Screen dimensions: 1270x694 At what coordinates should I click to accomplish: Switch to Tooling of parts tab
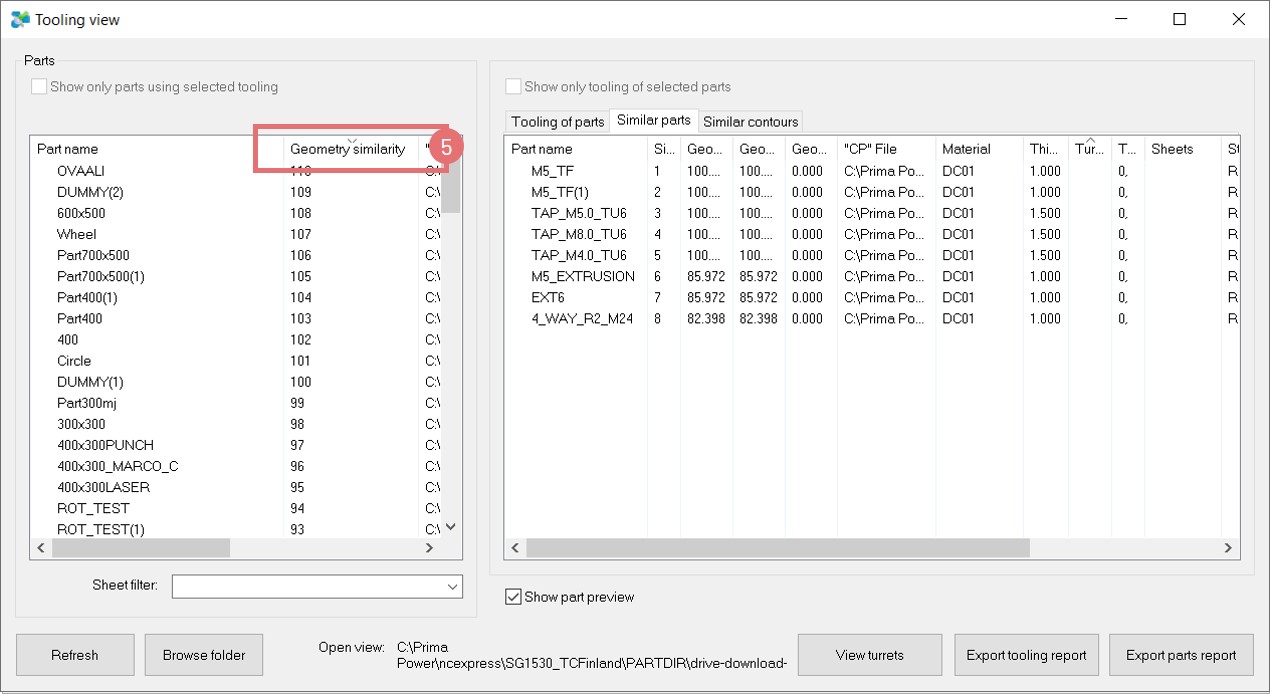(x=557, y=122)
